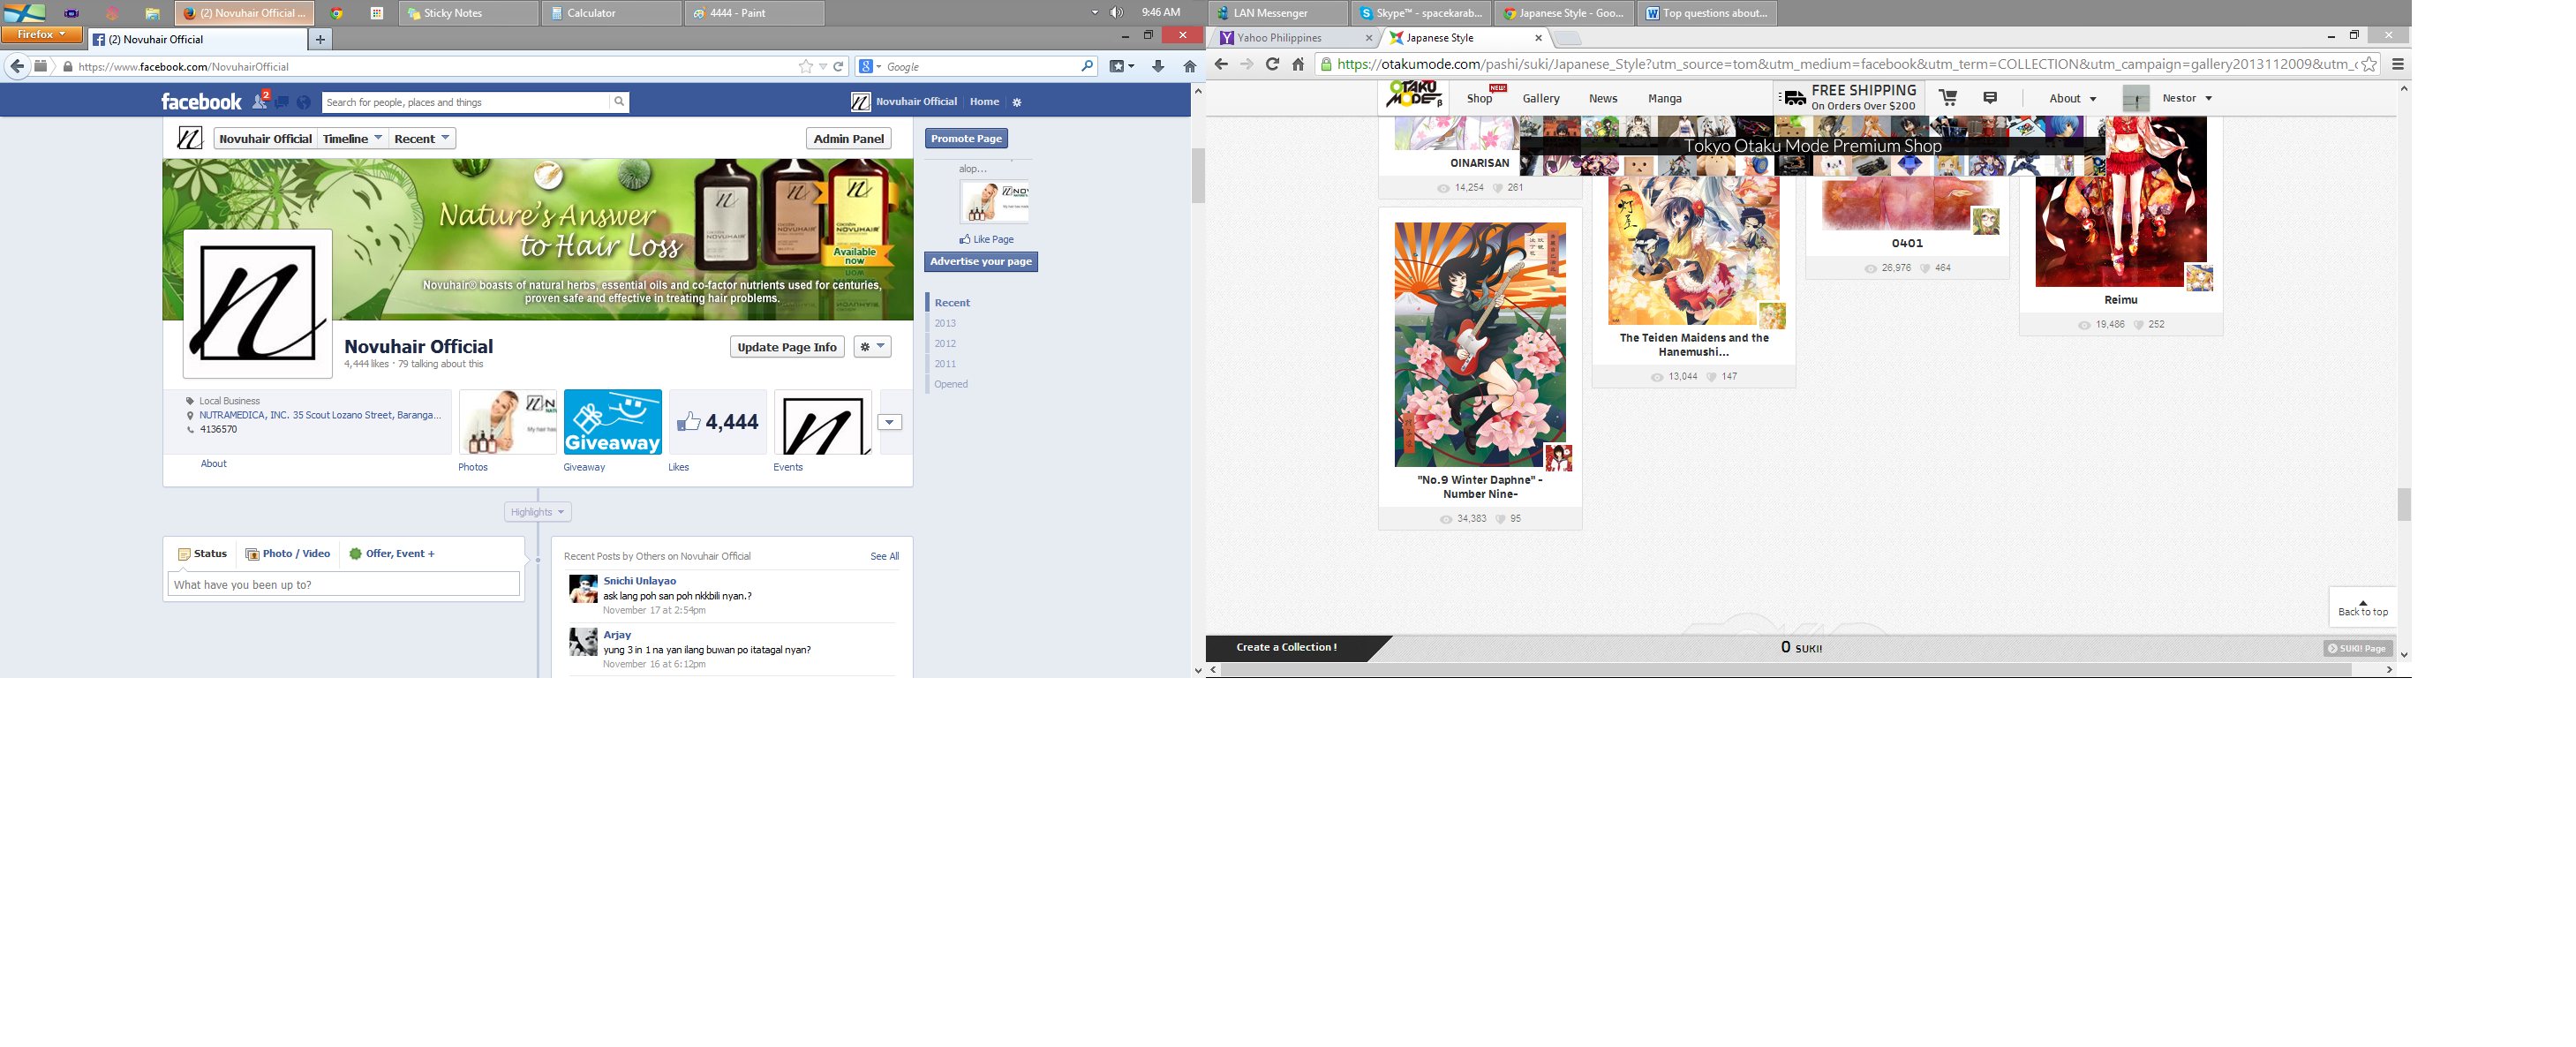Expand the Recent dropdown on the page header

click(422, 138)
